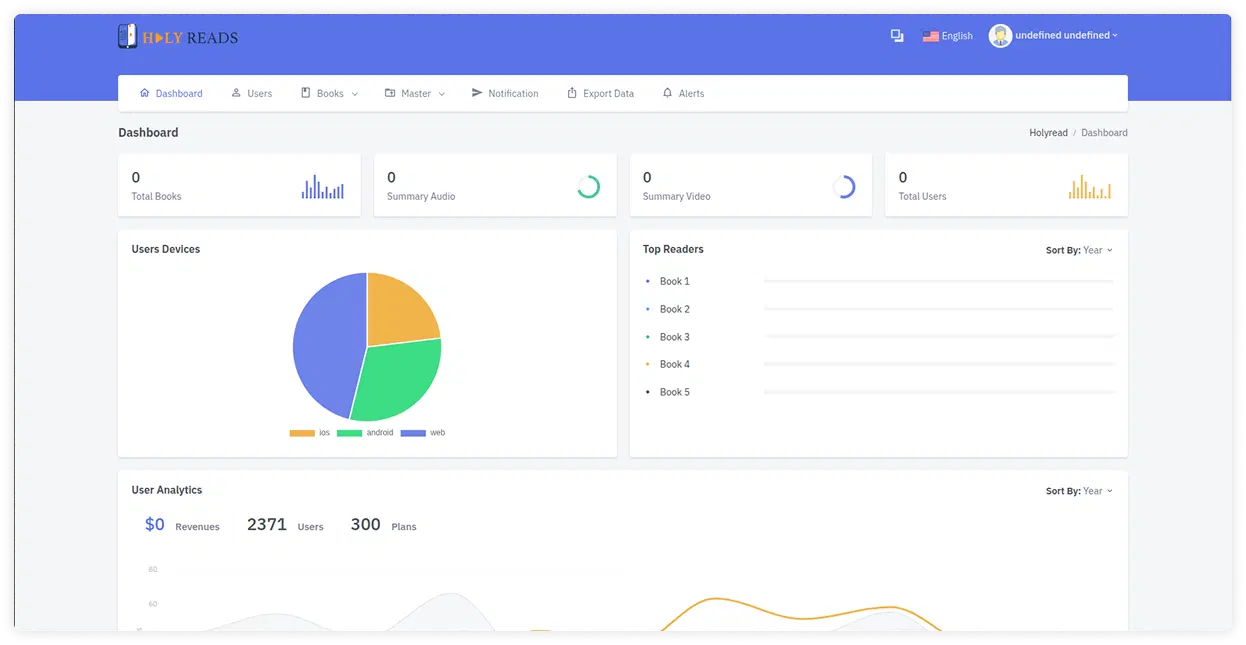
Task: Click the fullscreen windows icon in header
Action: tap(897, 35)
